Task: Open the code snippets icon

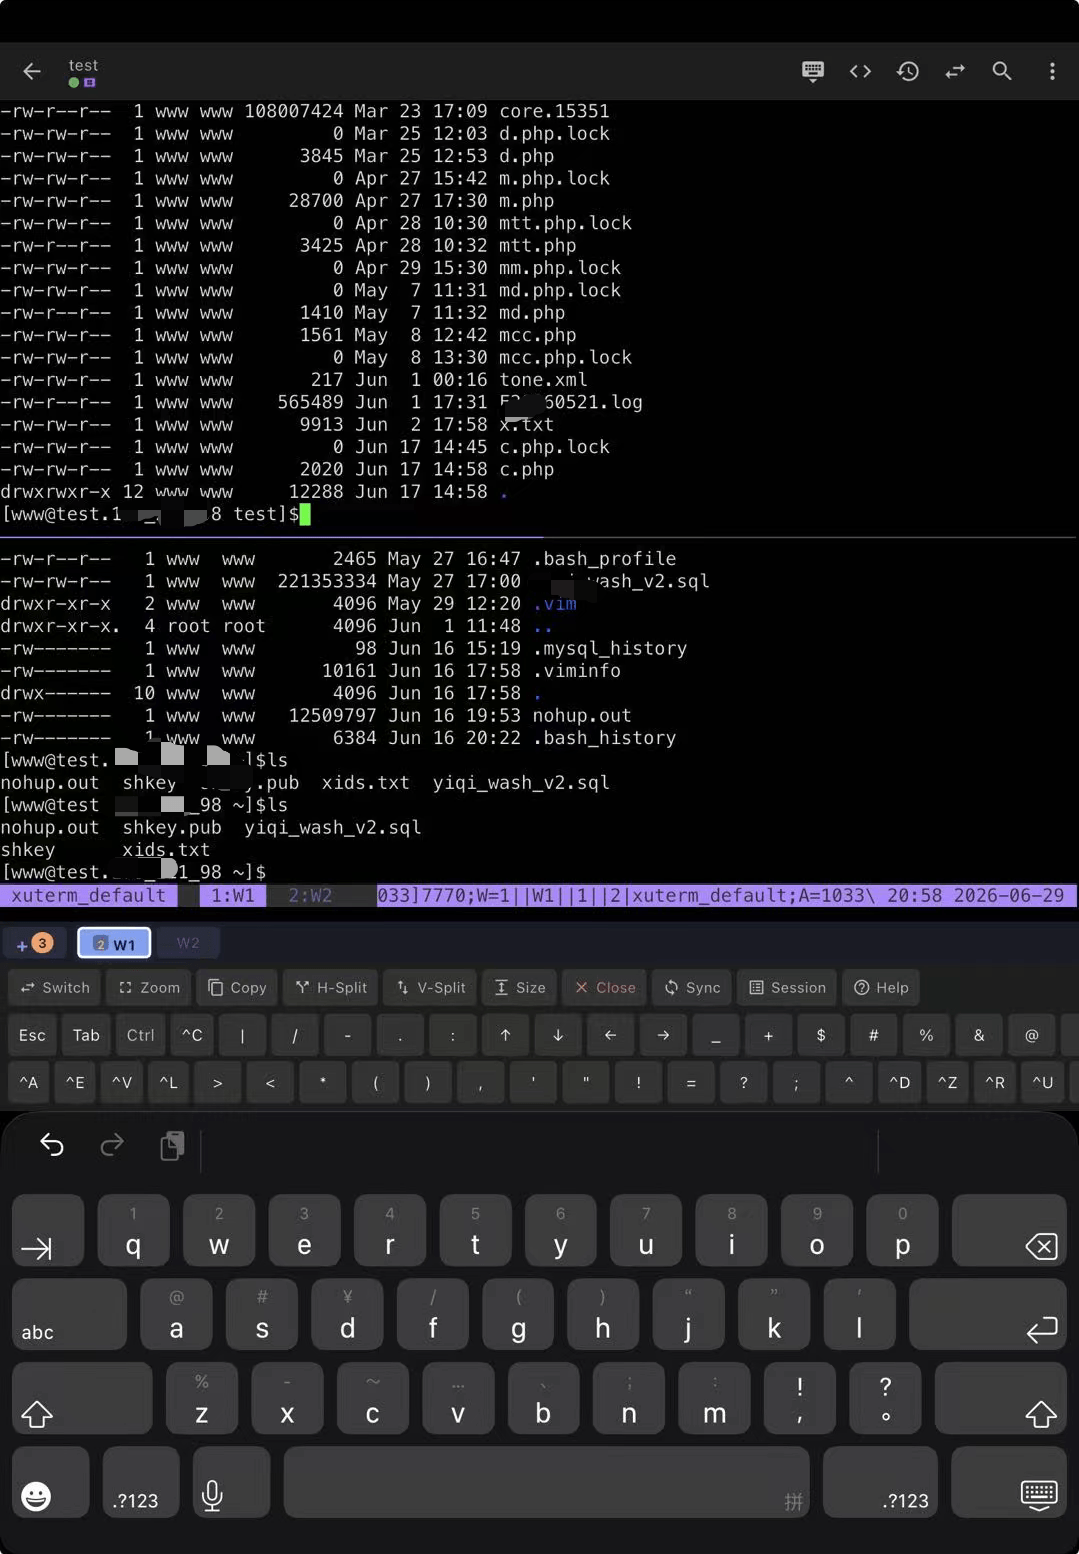Action: point(860,71)
